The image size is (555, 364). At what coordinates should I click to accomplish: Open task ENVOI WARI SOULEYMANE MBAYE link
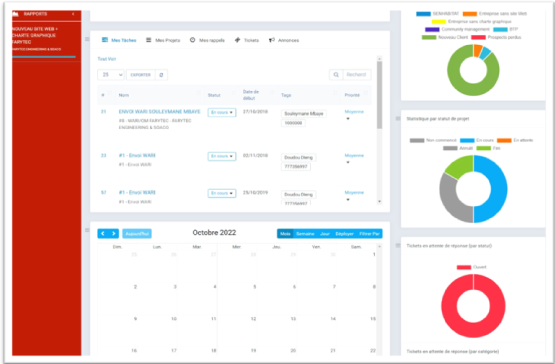160,112
